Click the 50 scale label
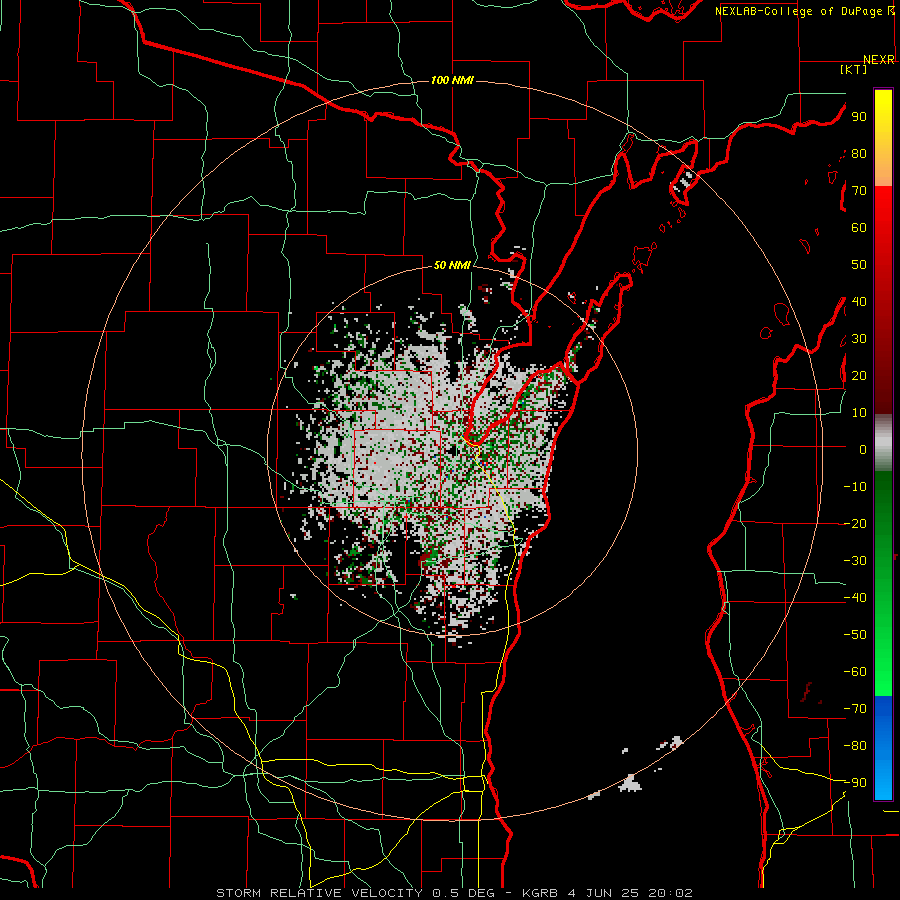This screenshot has height=900, width=900. (859, 265)
